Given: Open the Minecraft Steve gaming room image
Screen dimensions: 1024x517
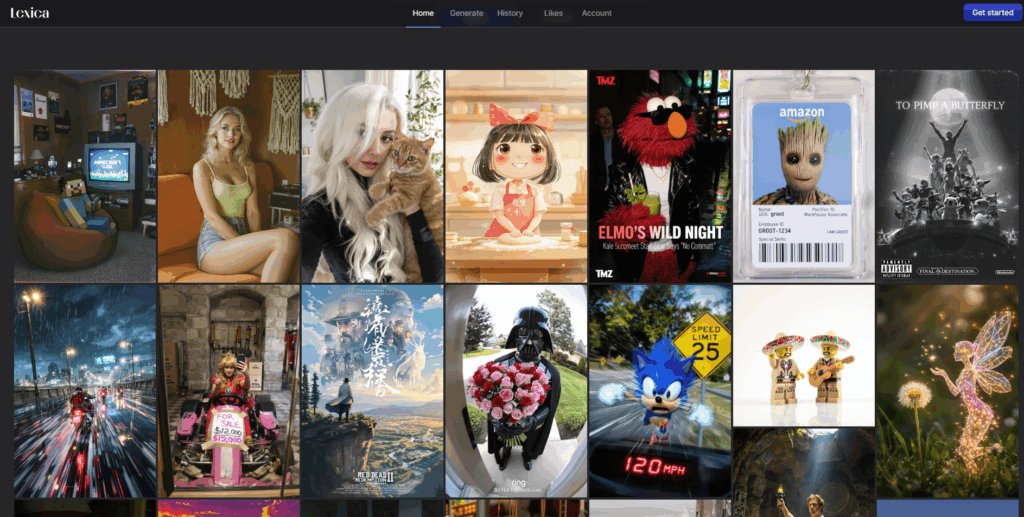Looking at the screenshot, I should point(85,176).
